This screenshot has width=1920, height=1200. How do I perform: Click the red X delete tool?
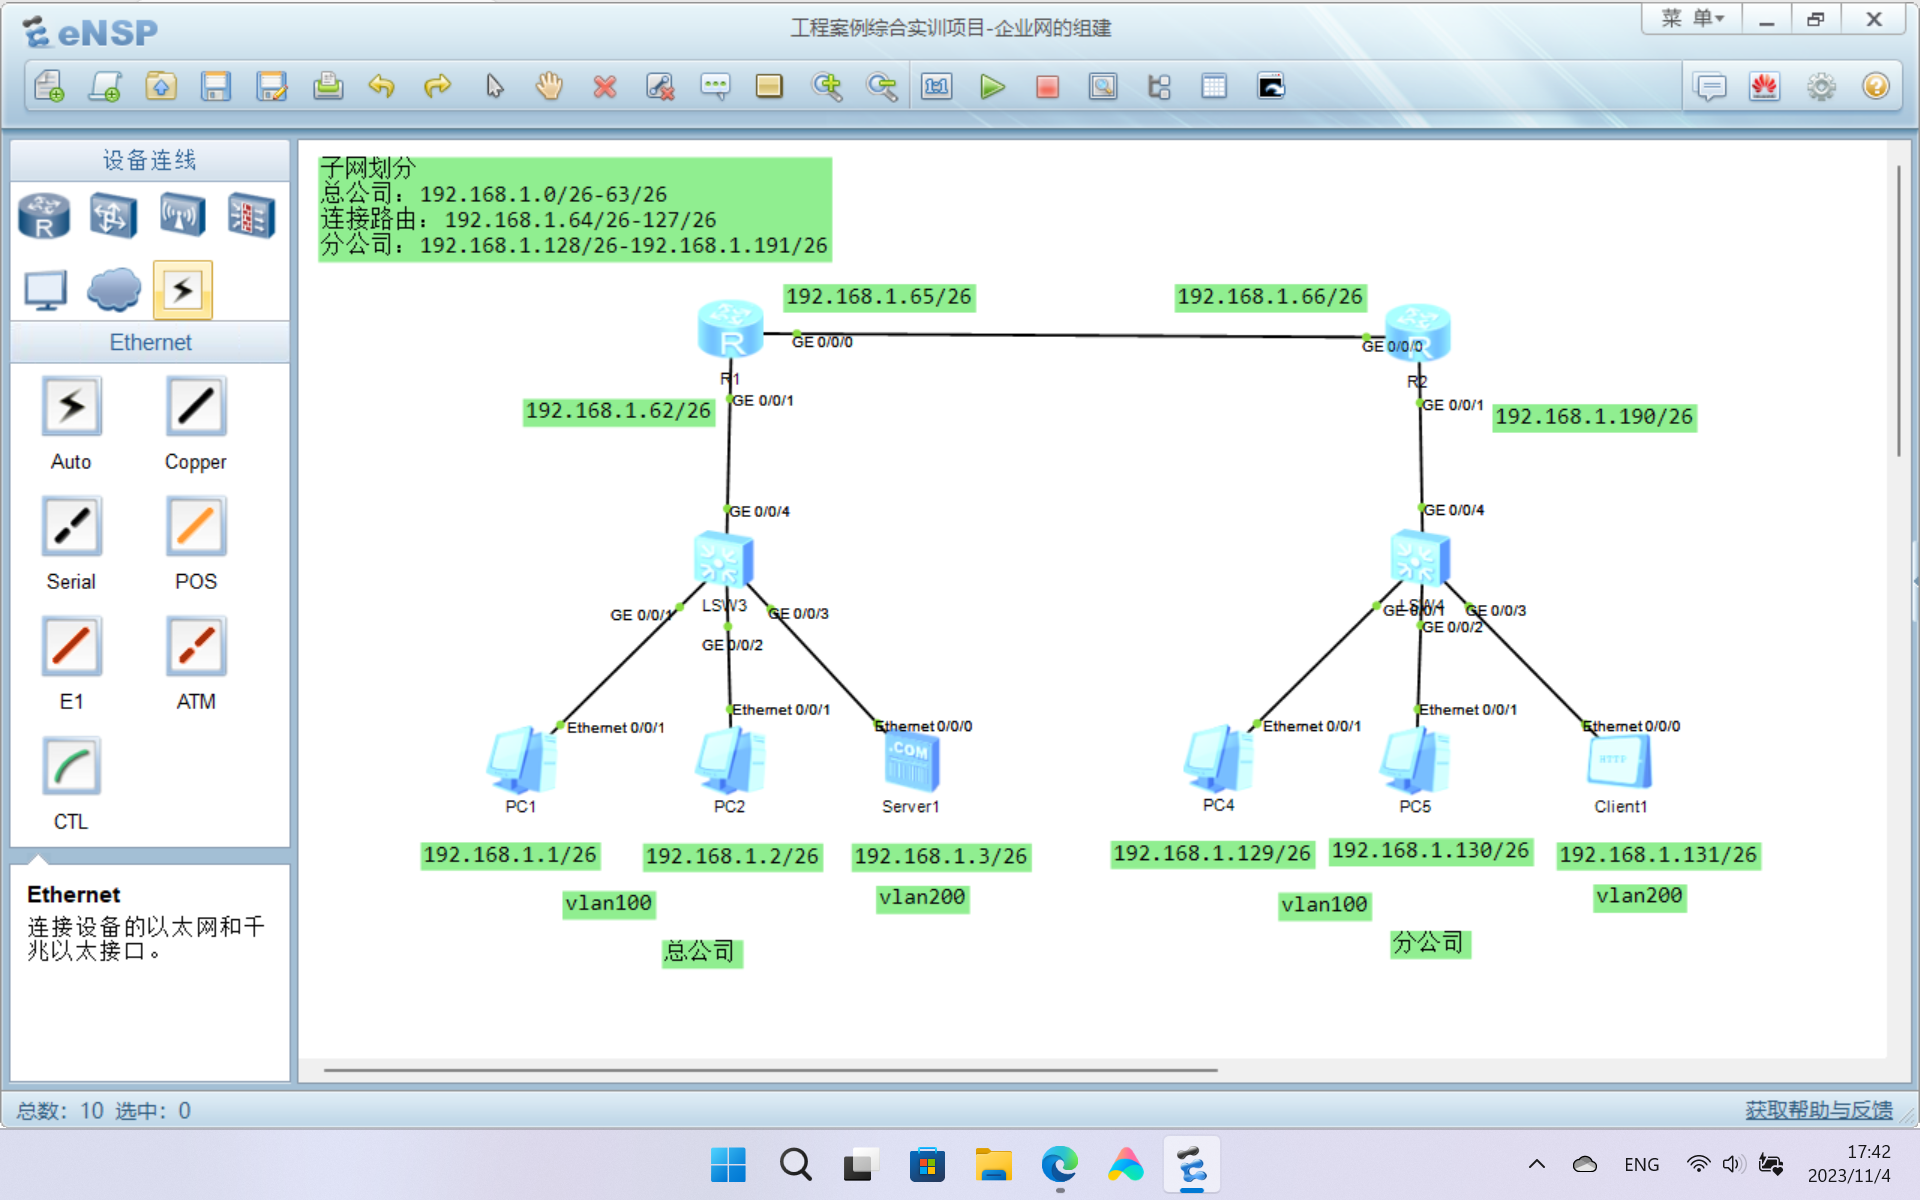pos(604,87)
